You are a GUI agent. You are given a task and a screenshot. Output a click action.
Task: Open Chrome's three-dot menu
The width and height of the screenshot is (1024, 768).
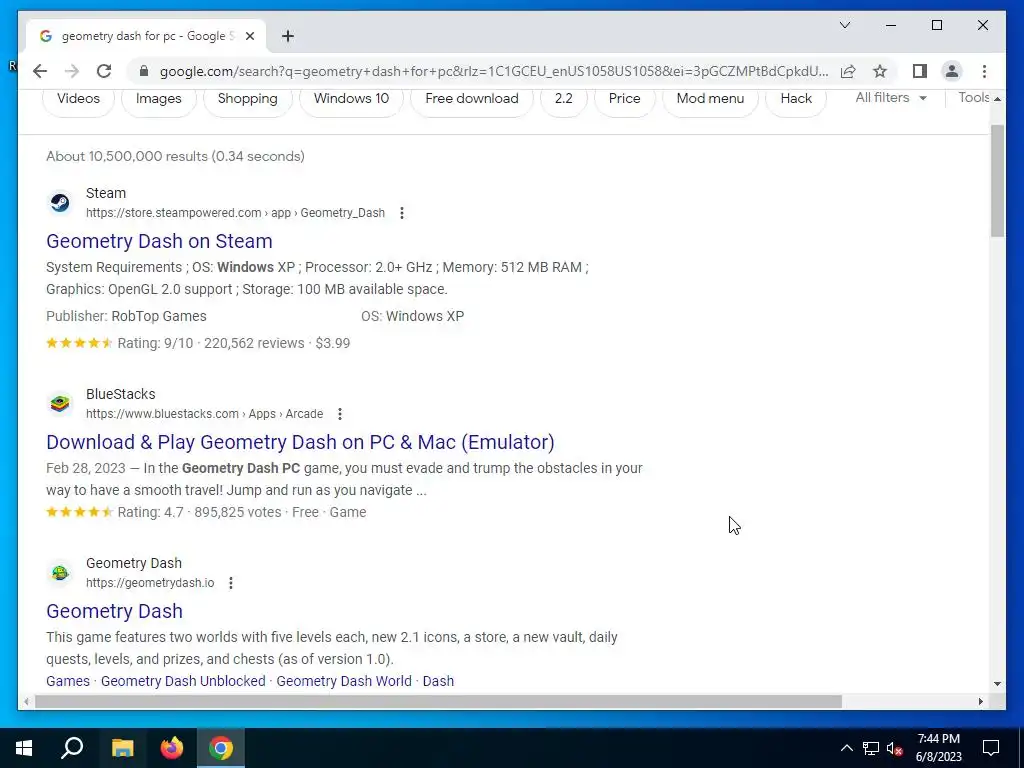pyautogui.click(x=984, y=71)
